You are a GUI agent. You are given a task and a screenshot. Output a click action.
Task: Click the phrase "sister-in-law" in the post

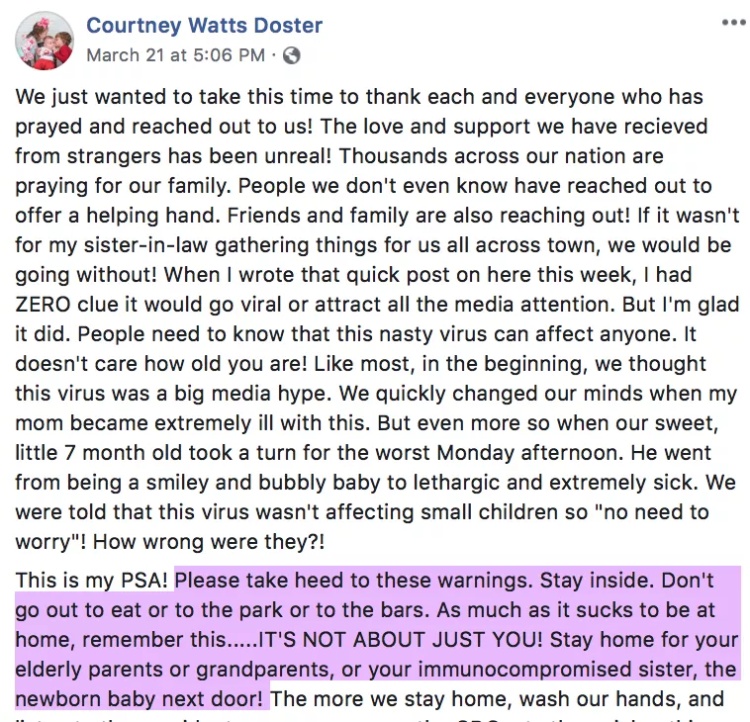pyautogui.click(x=146, y=245)
